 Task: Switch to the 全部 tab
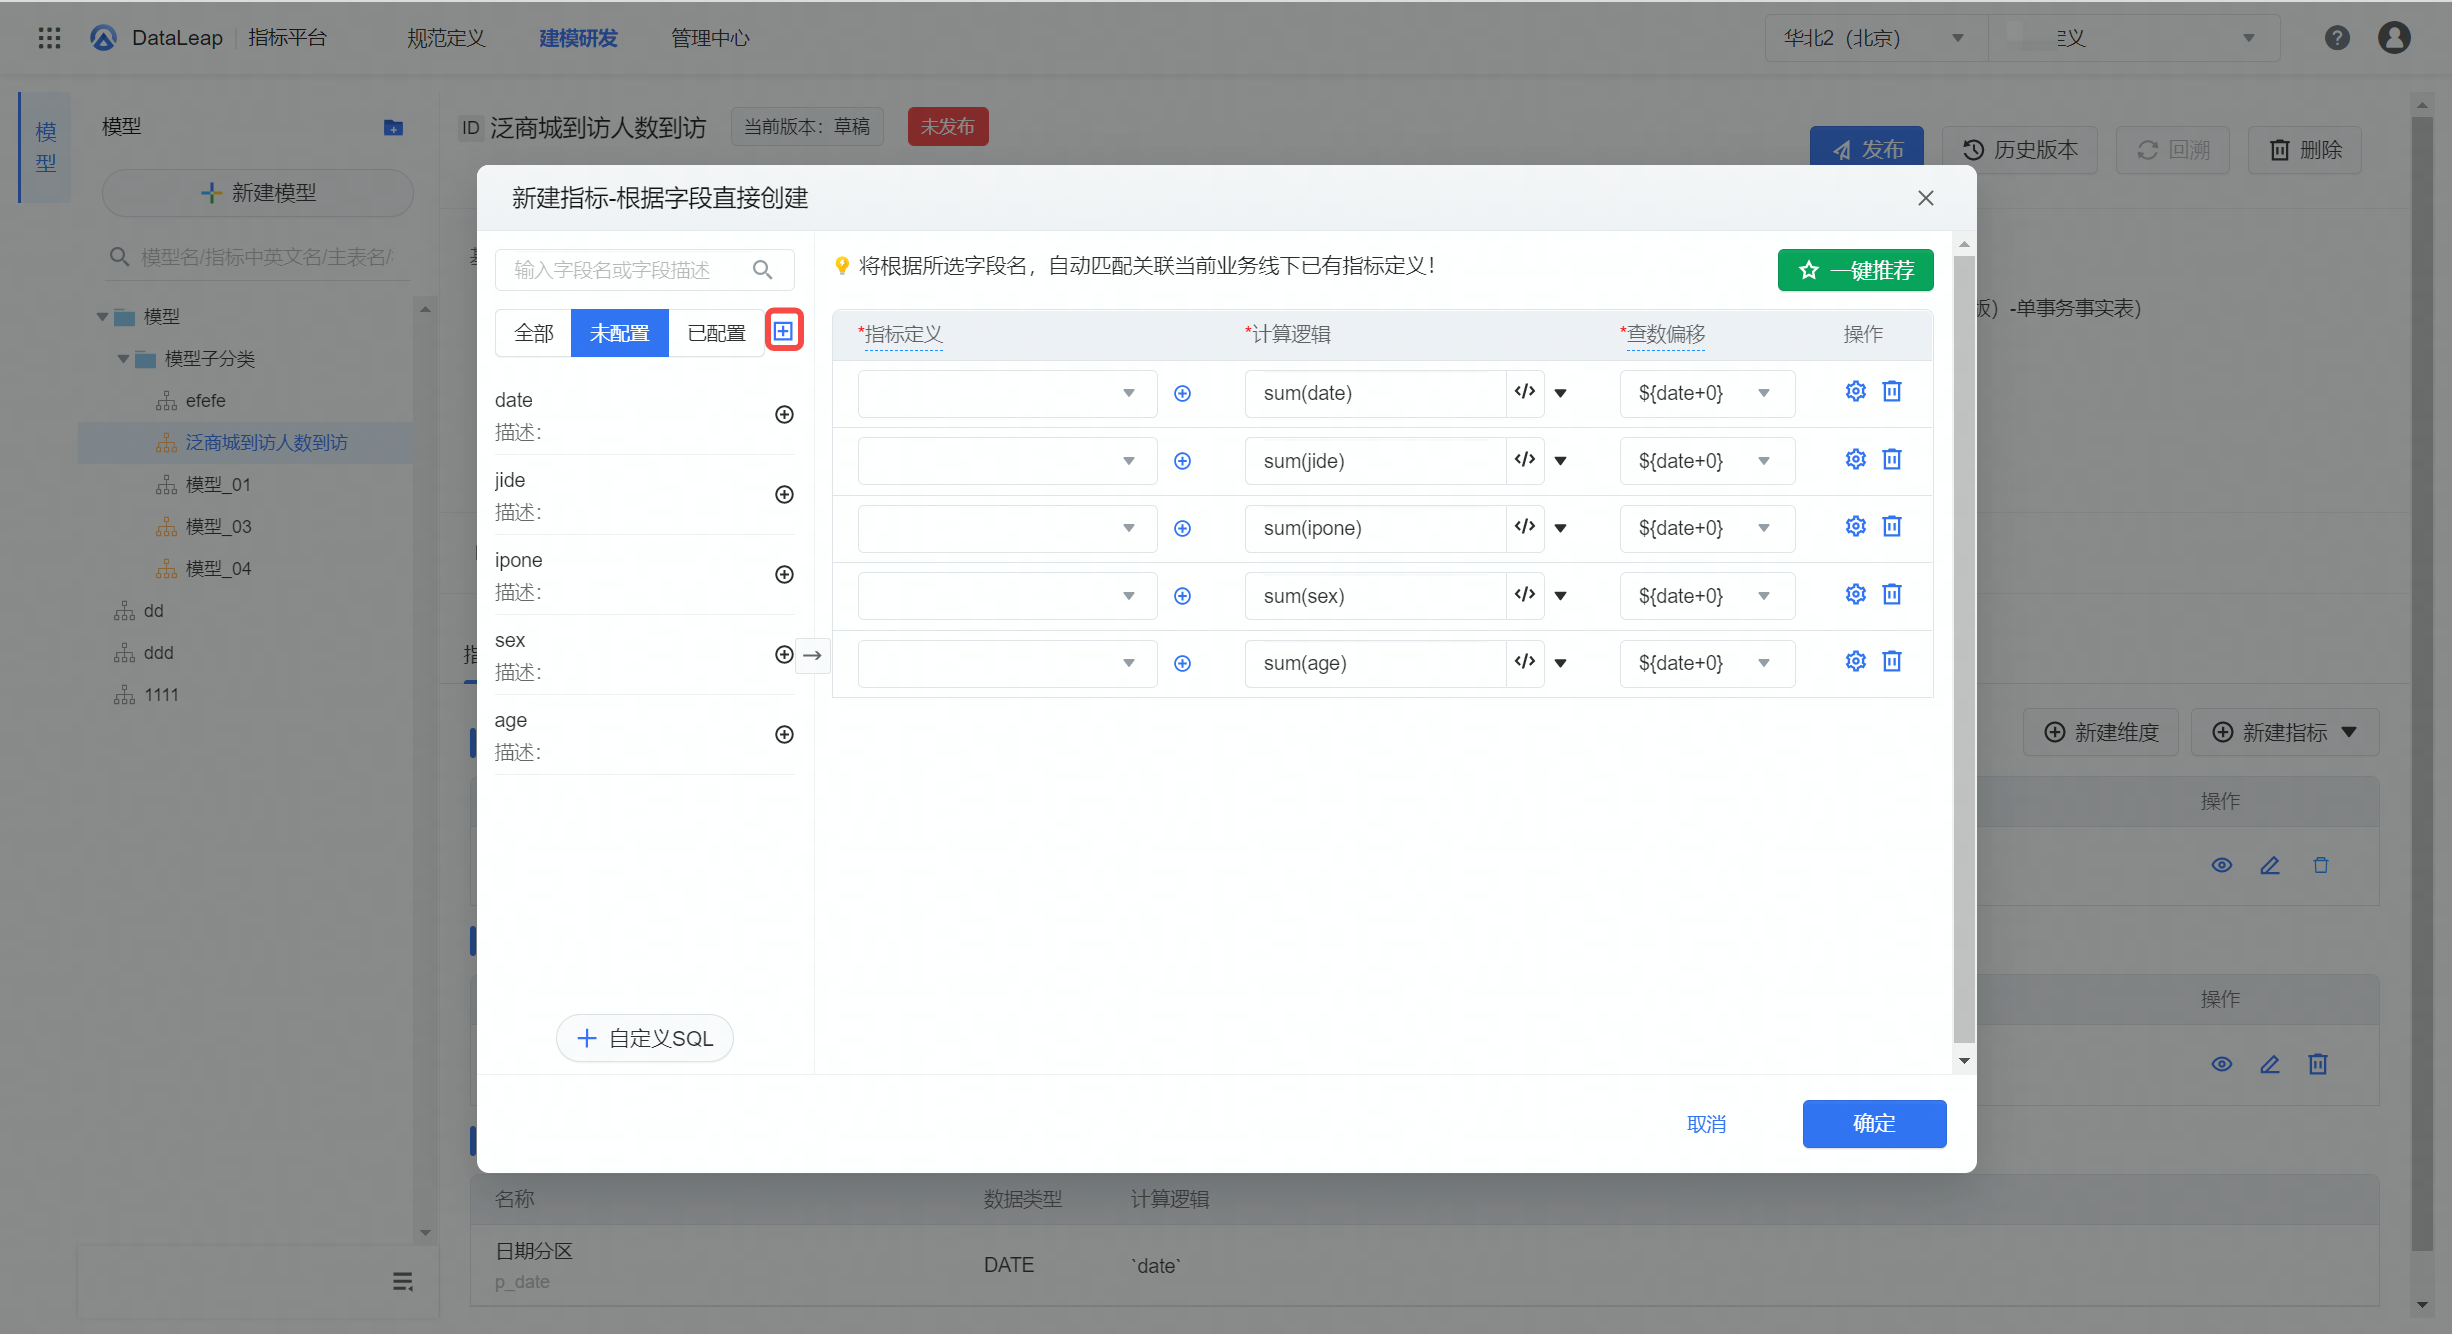tap(533, 333)
